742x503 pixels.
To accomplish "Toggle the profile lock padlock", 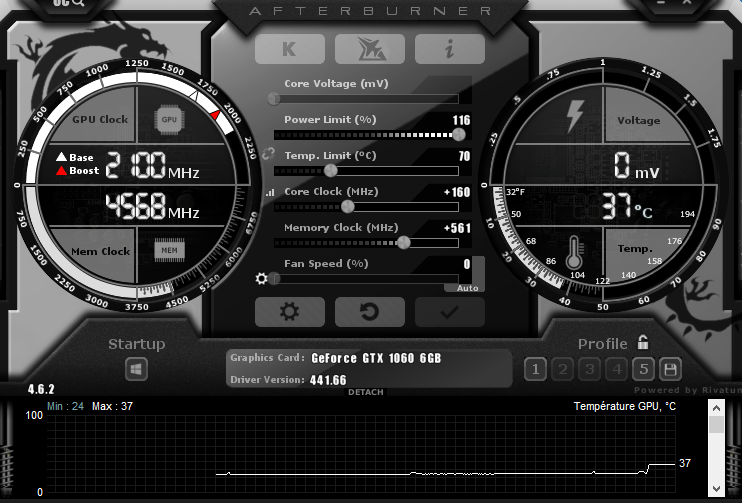I will pyautogui.click(x=643, y=342).
